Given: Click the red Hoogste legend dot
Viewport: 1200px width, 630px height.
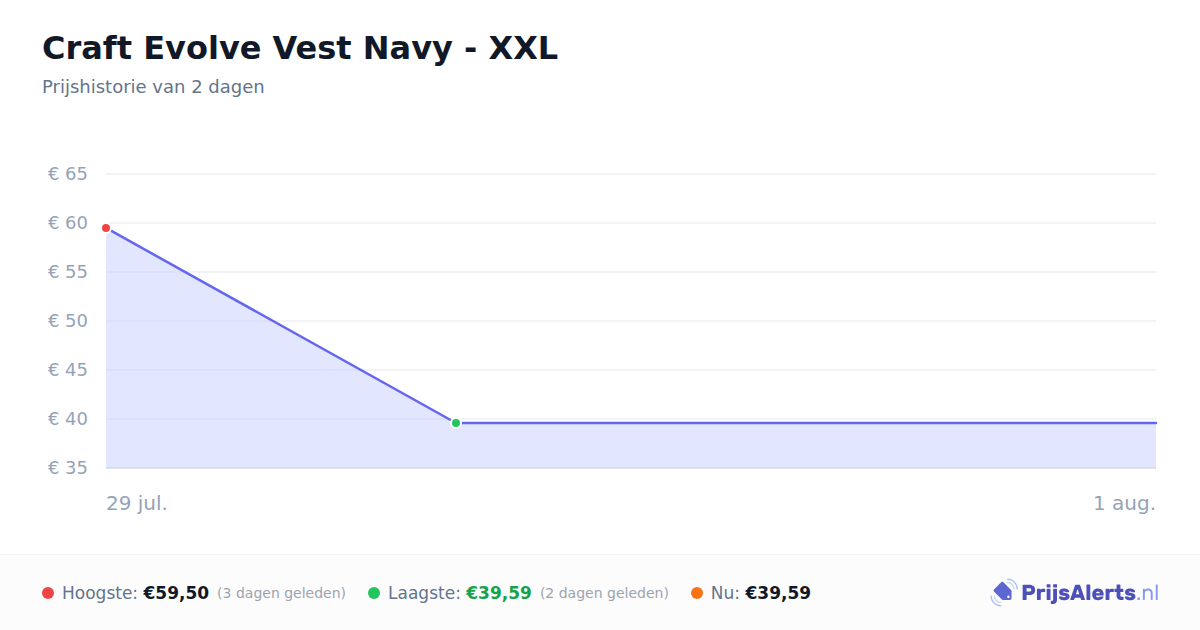Looking at the screenshot, I should coord(48,593).
